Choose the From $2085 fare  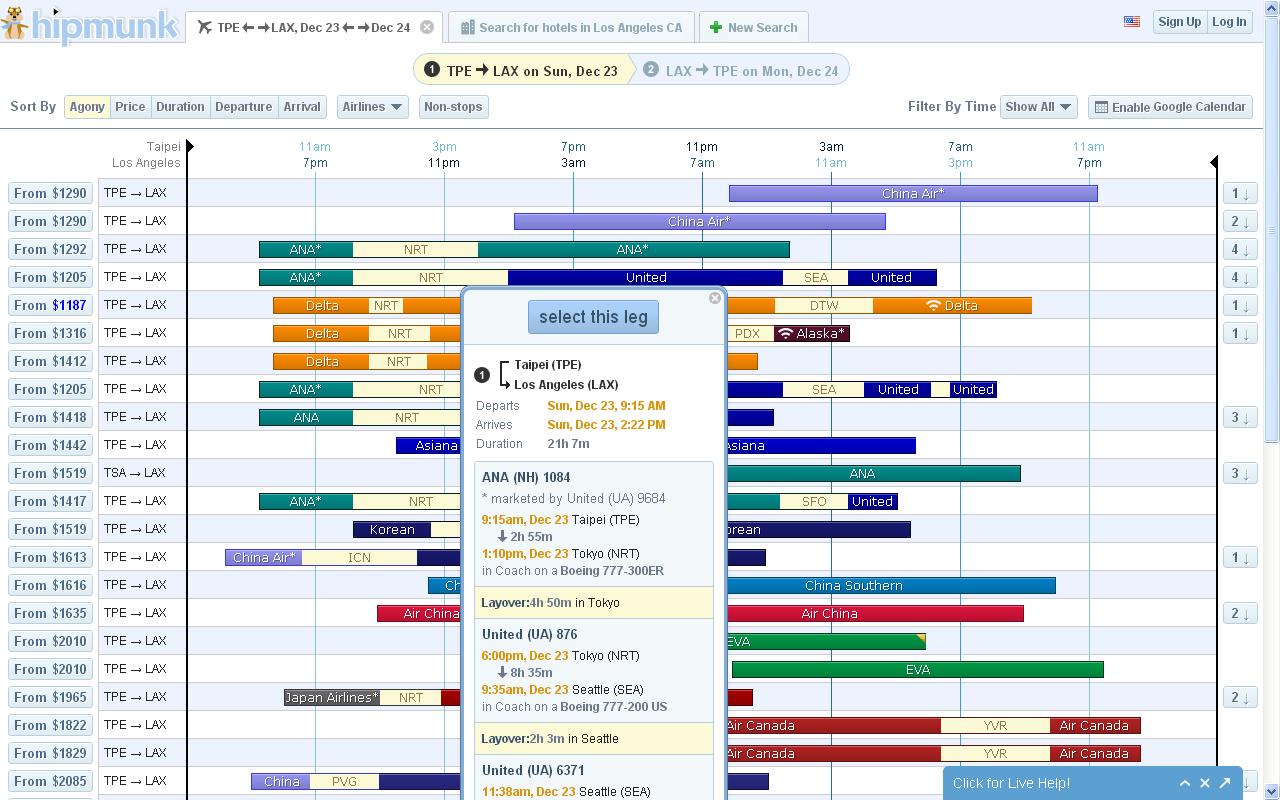[51, 781]
